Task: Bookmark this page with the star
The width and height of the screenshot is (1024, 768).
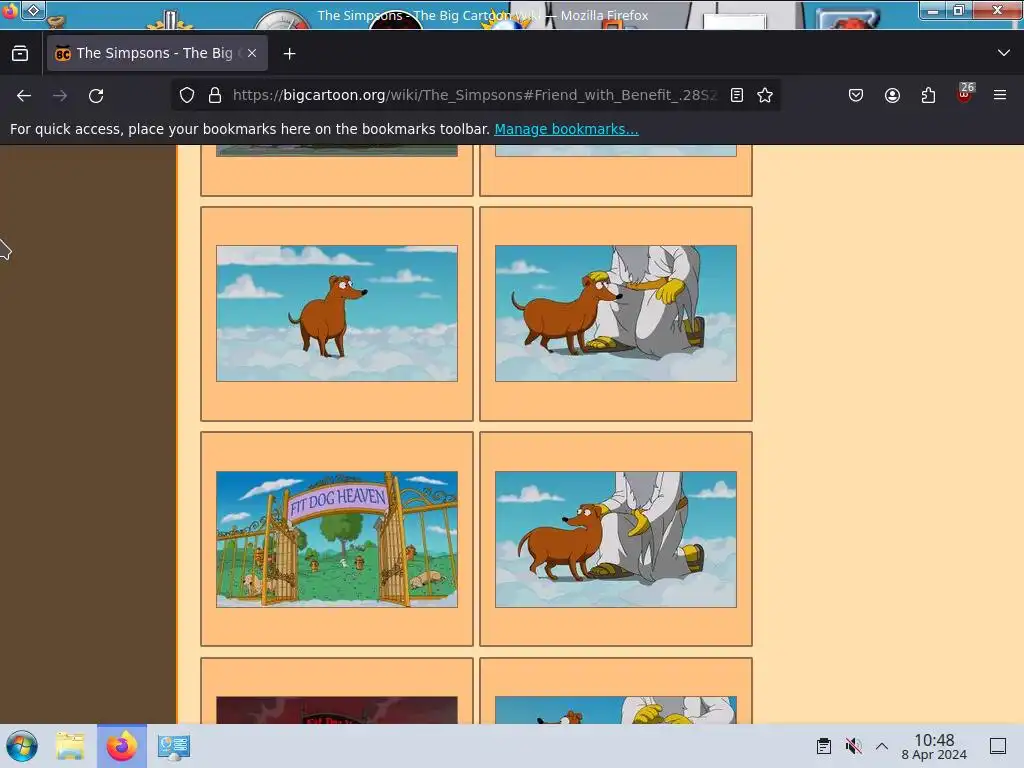Action: pos(765,95)
